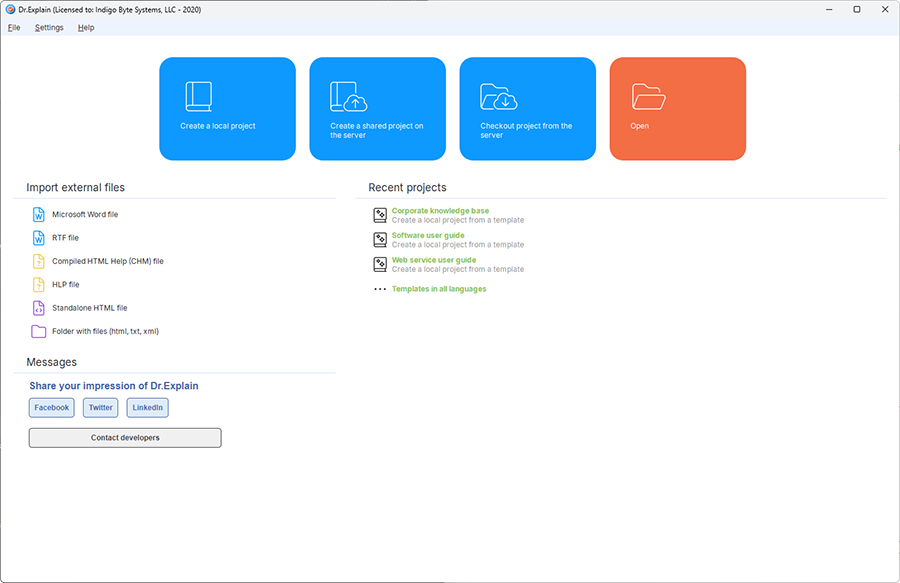Image resolution: width=900 pixels, height=583 pixels.
Task: Click the Standalone HTML file icon
Action: coord(38,308)
